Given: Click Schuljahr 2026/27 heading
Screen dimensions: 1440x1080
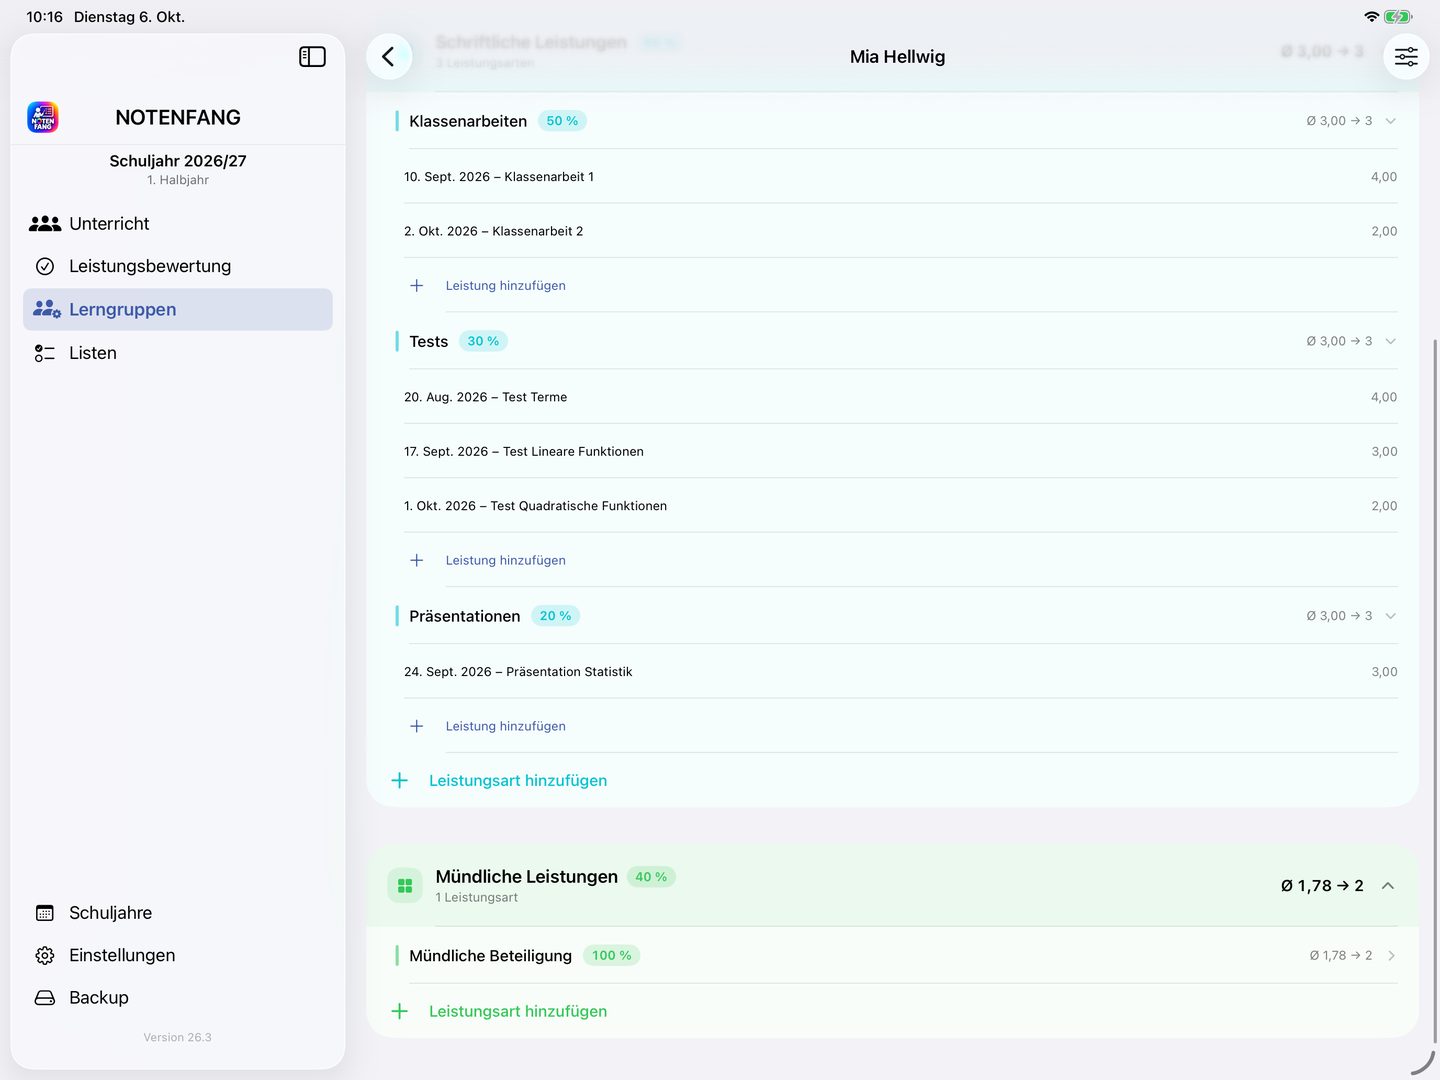Looking at the screenshot, I should coord(178,161).
